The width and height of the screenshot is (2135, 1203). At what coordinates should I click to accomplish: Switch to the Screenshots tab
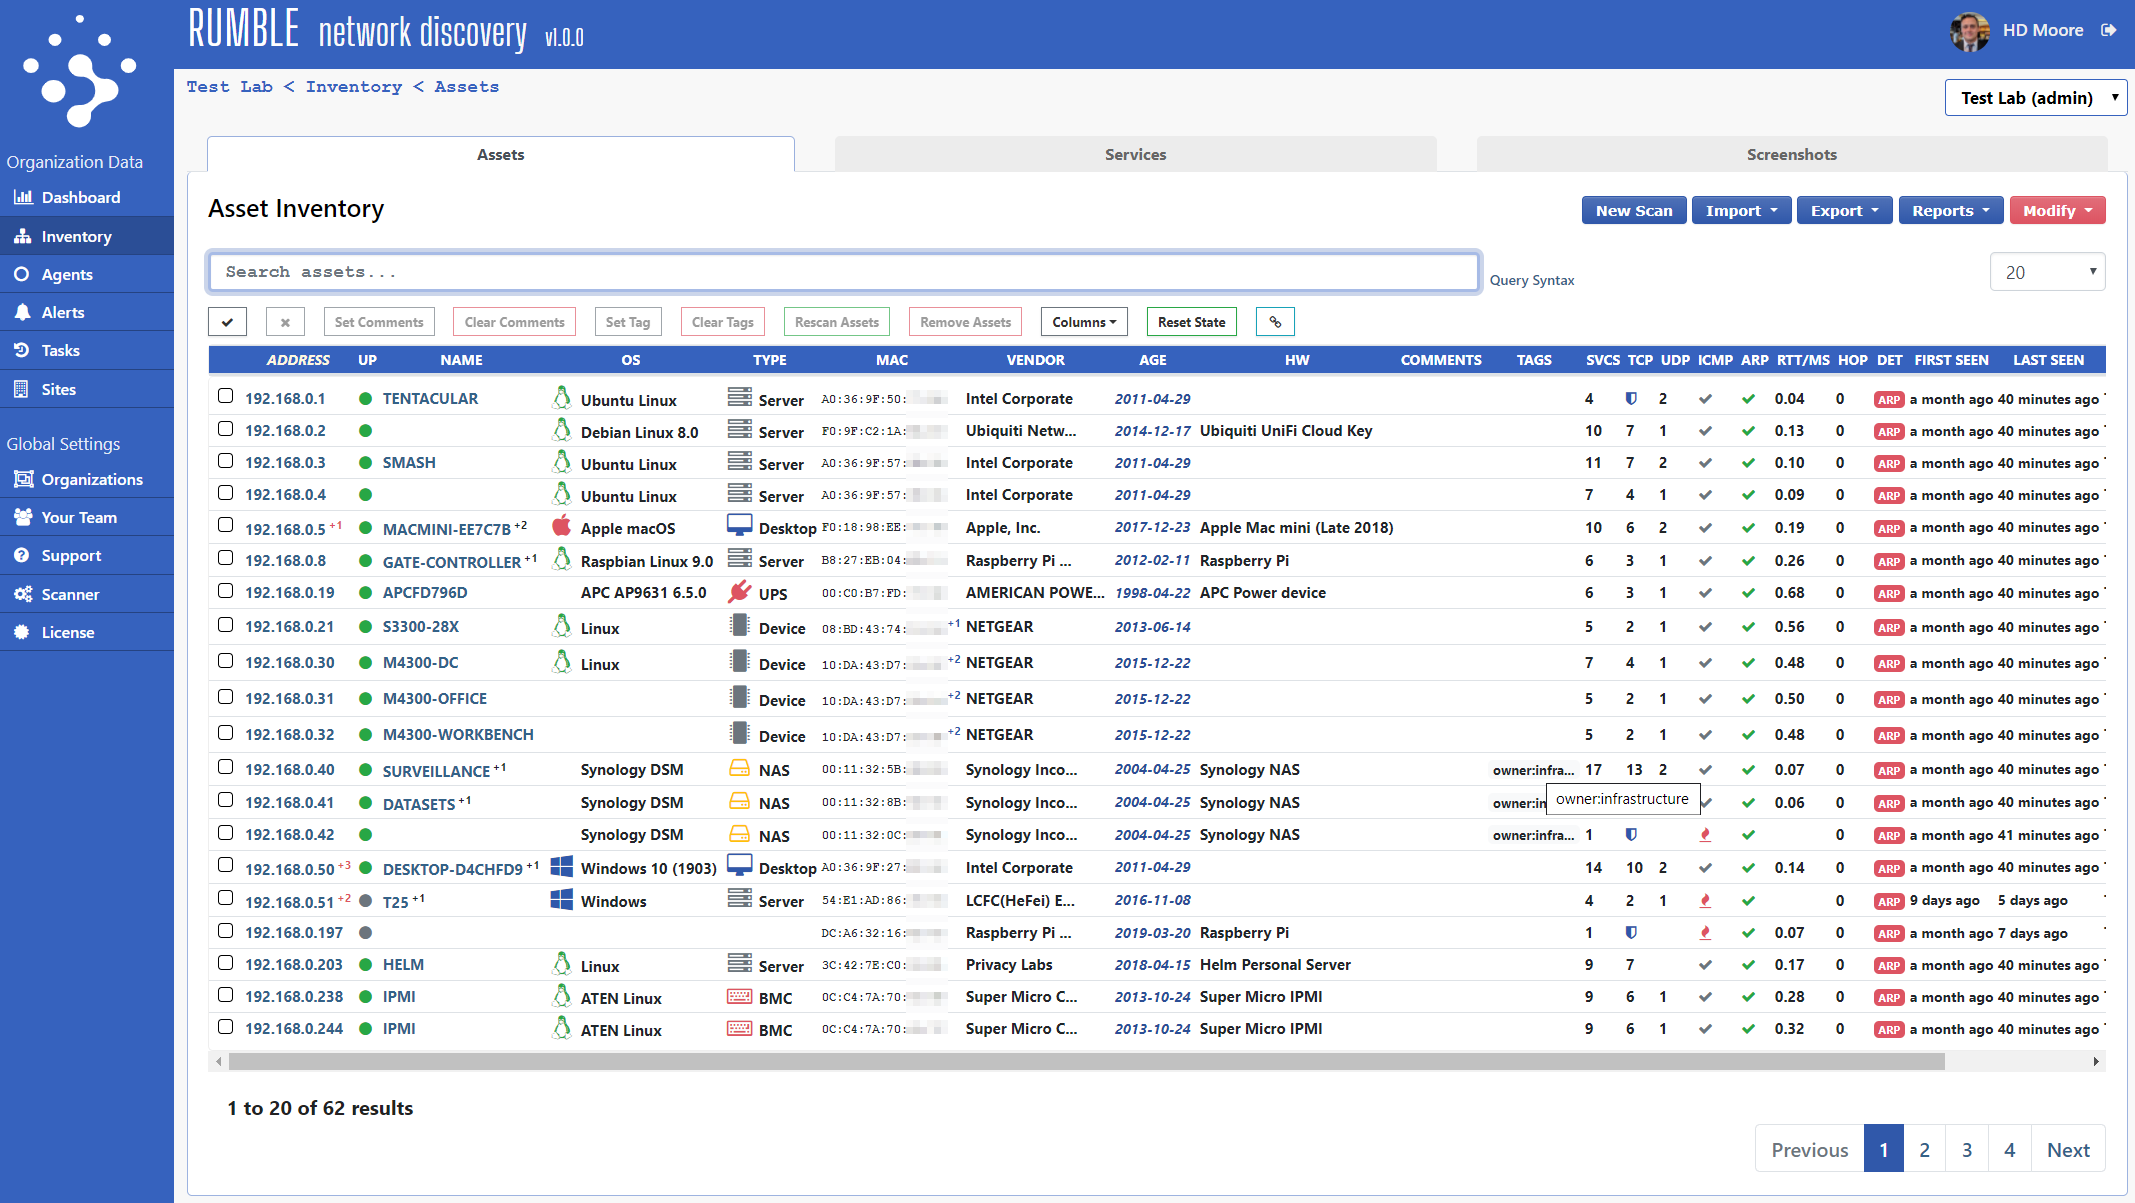coord(1791,155)
